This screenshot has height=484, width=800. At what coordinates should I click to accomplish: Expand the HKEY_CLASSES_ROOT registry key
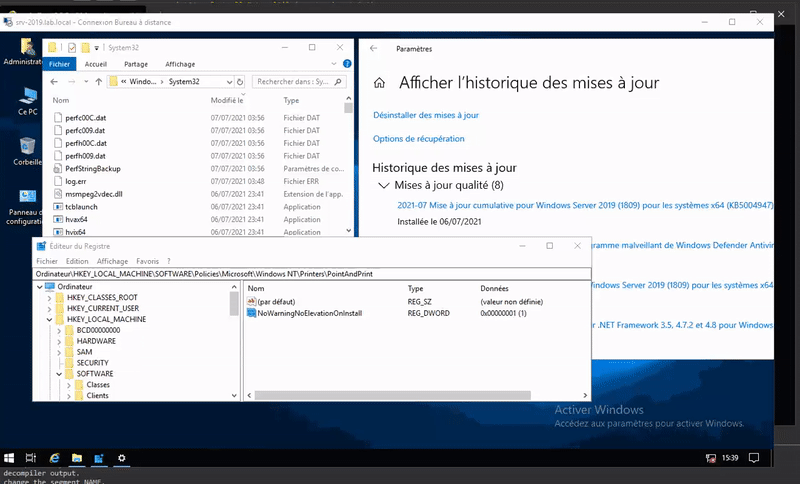49,297
